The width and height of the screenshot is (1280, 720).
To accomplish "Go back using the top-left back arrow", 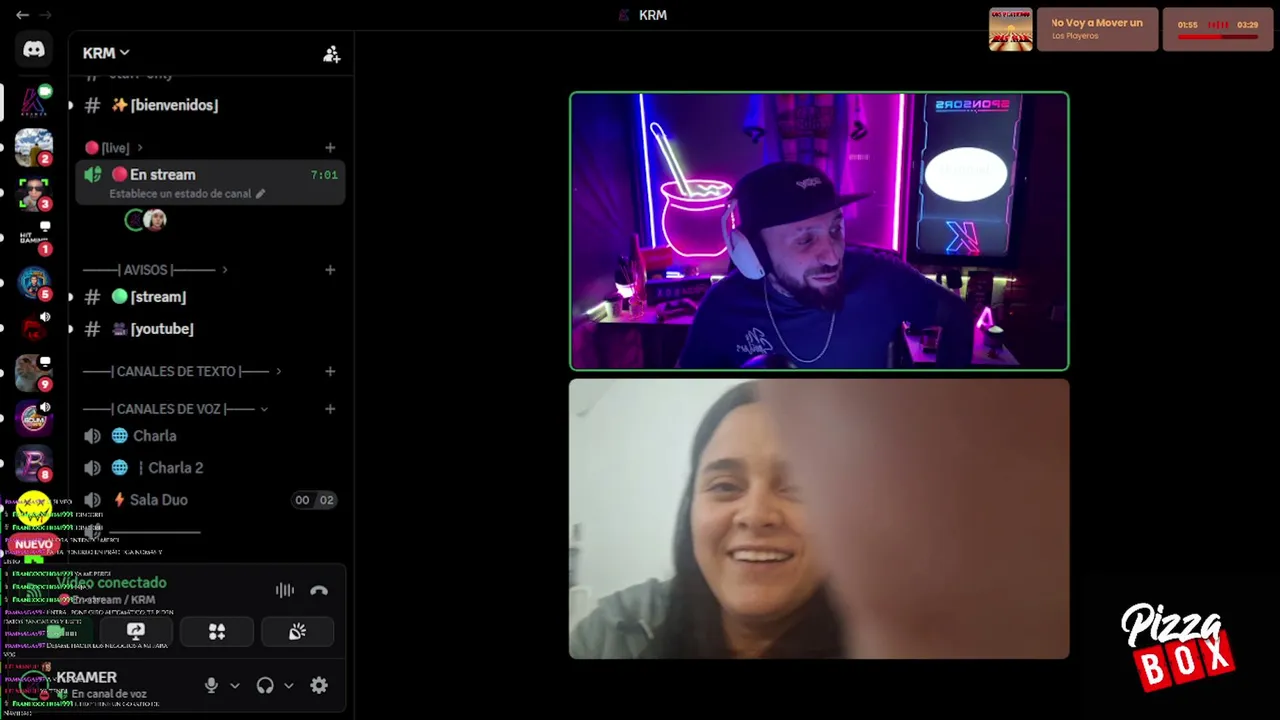I will (x=22, y=15).
